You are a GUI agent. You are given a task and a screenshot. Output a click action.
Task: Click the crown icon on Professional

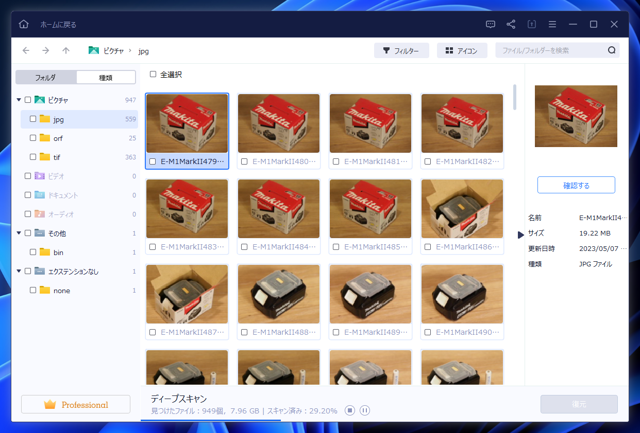coord(50,404)
